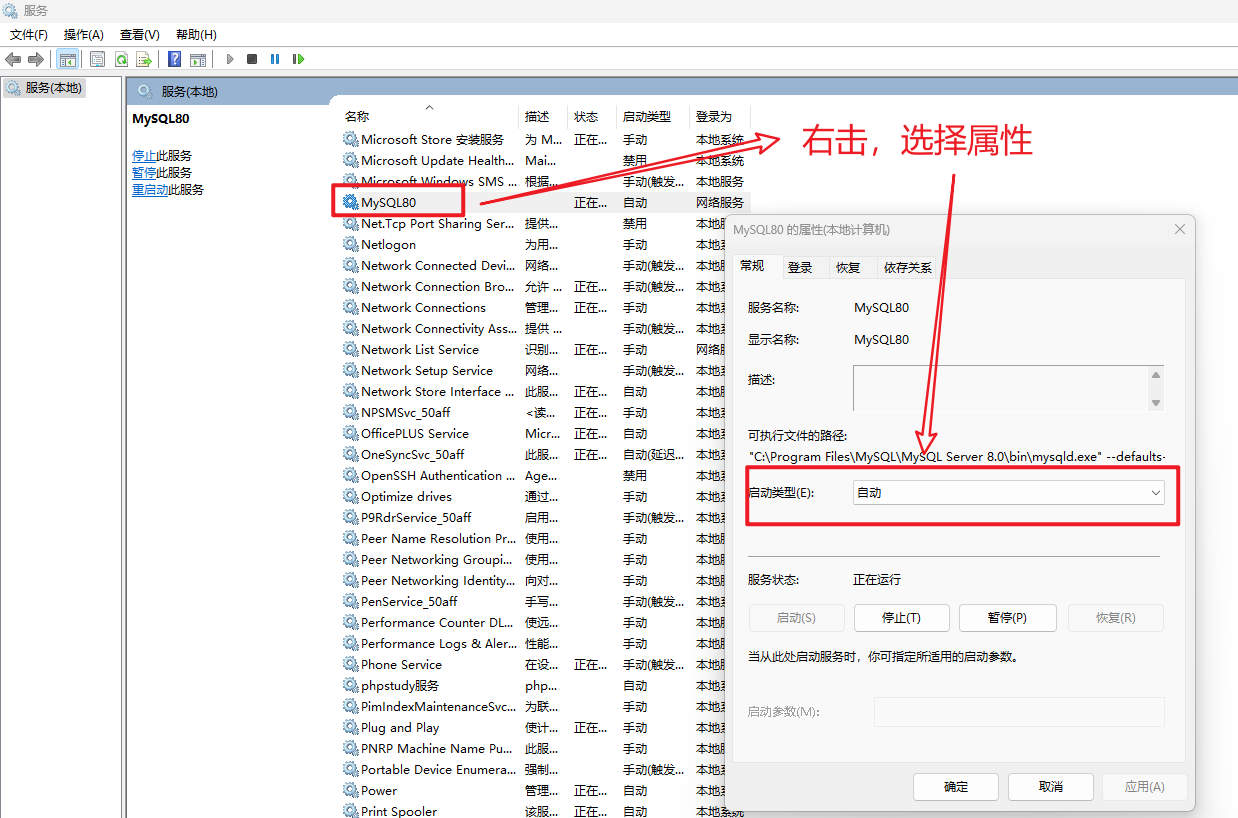Click the Stop Service square icon
1238x818 pixels.
tap(252, 59)
